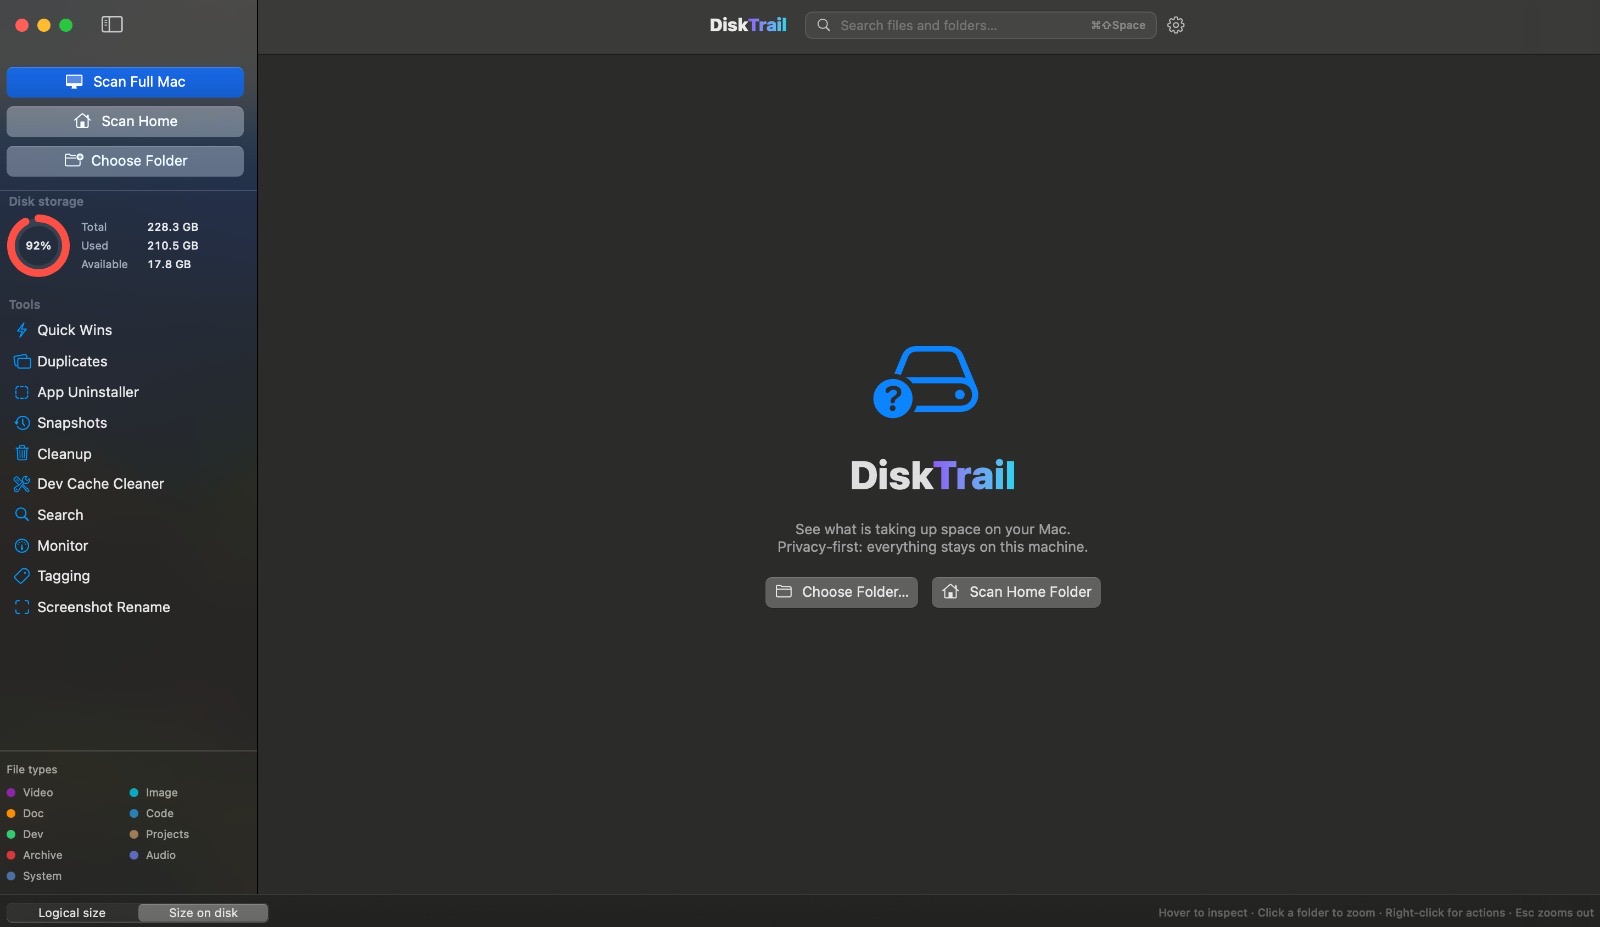Click the Projects file type label
This screenshot has width=1600, height=927.
[167, 834]
